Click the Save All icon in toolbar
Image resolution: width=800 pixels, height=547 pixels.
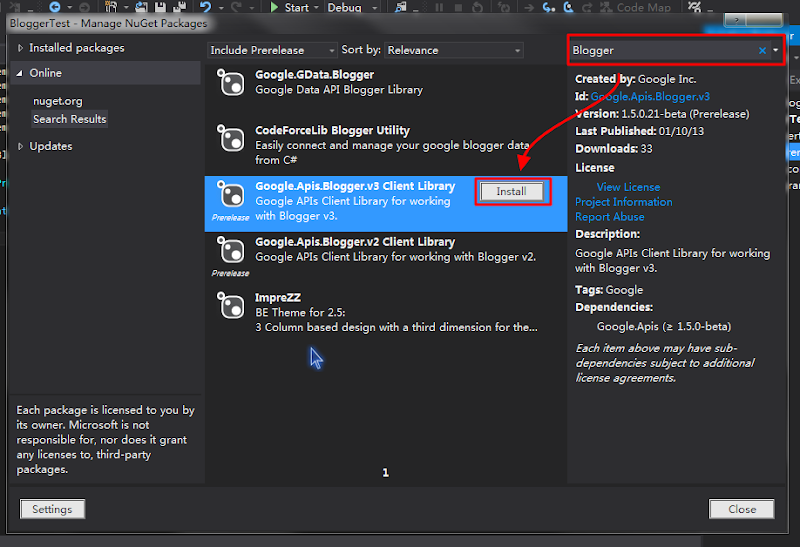click(179, 7)
